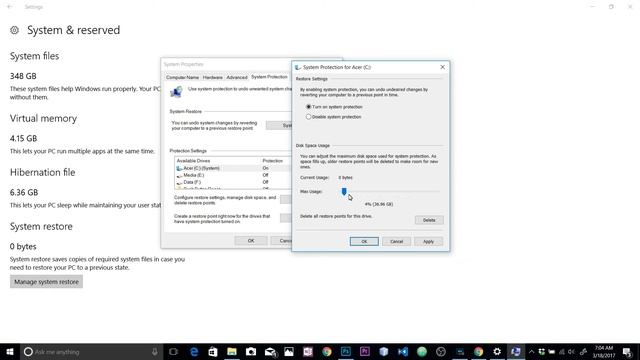
Task: Close the System Protection for Acer dialog
Action: click(x=442, y=67)
